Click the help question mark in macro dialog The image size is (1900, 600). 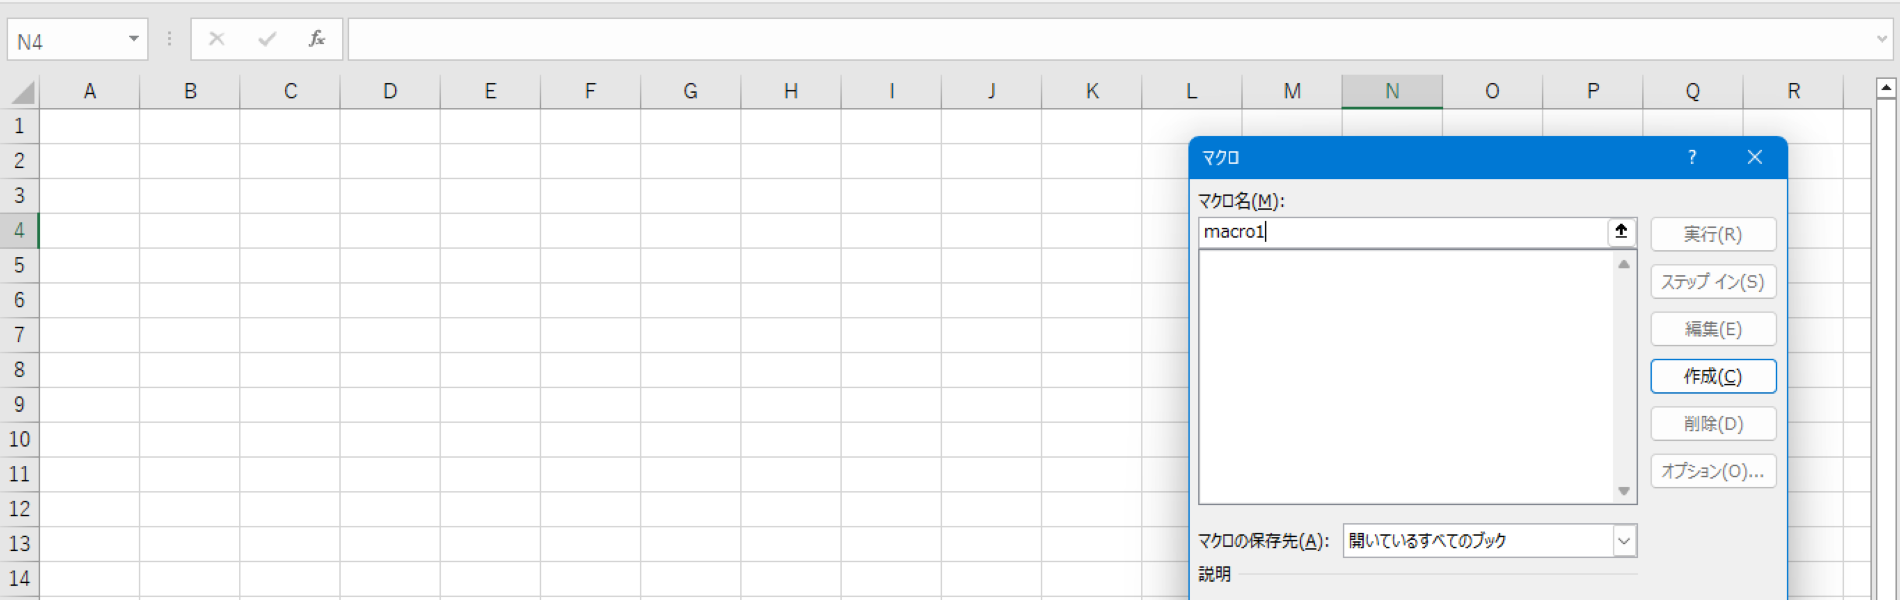(1692, 157)
